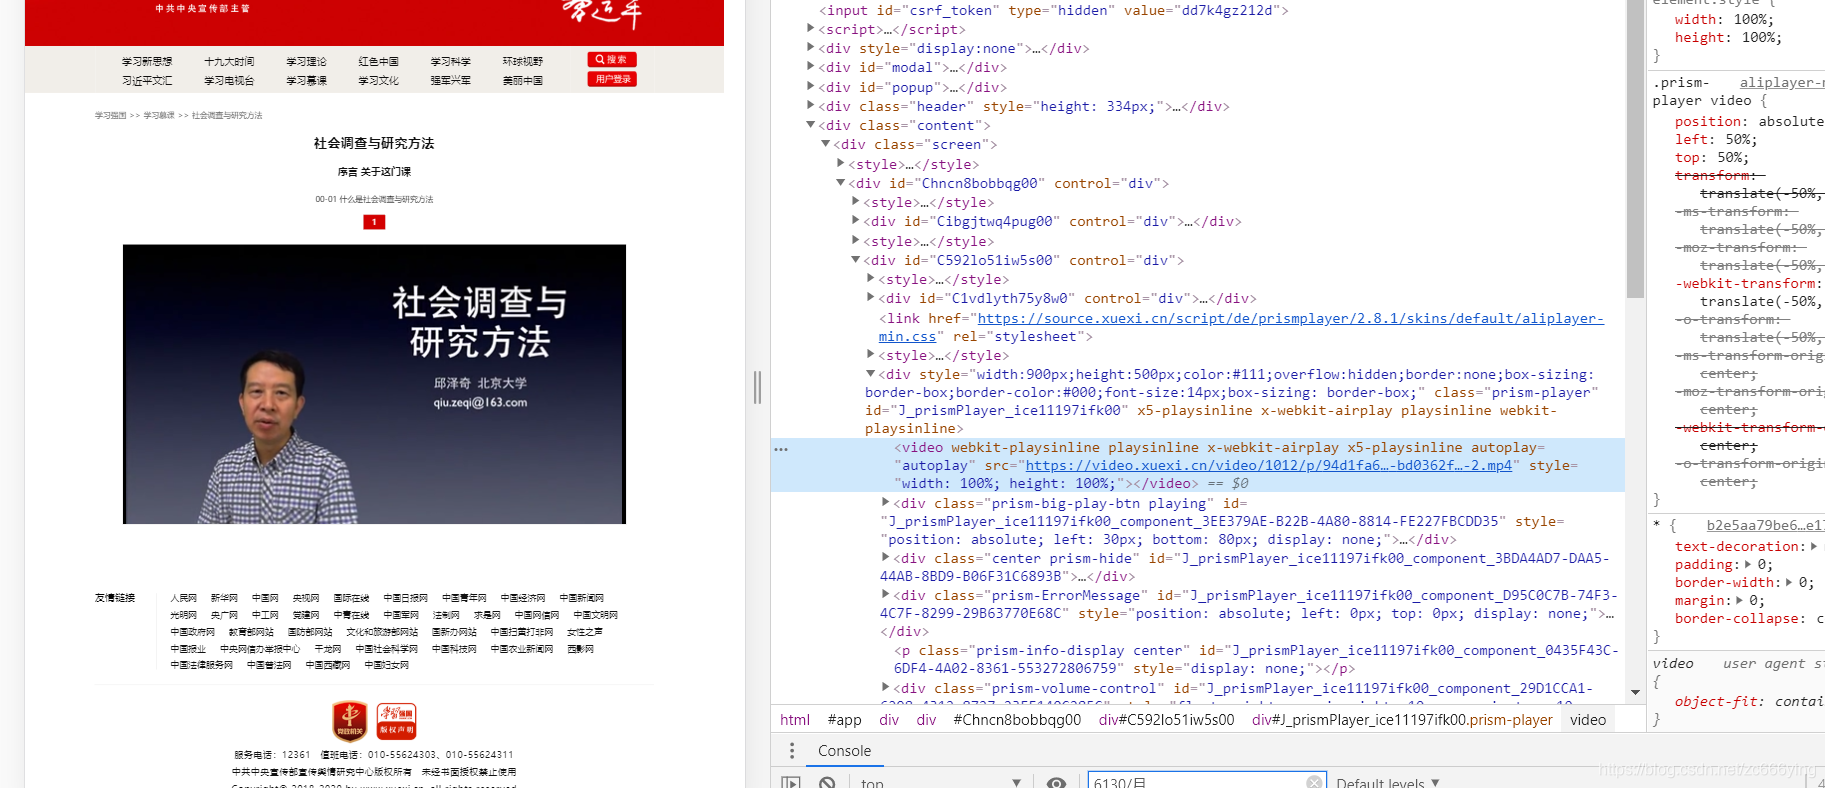The width and height of the screenshot is (1825, 788).
Task: Expand the script element node
Action: tap(811, 29)
